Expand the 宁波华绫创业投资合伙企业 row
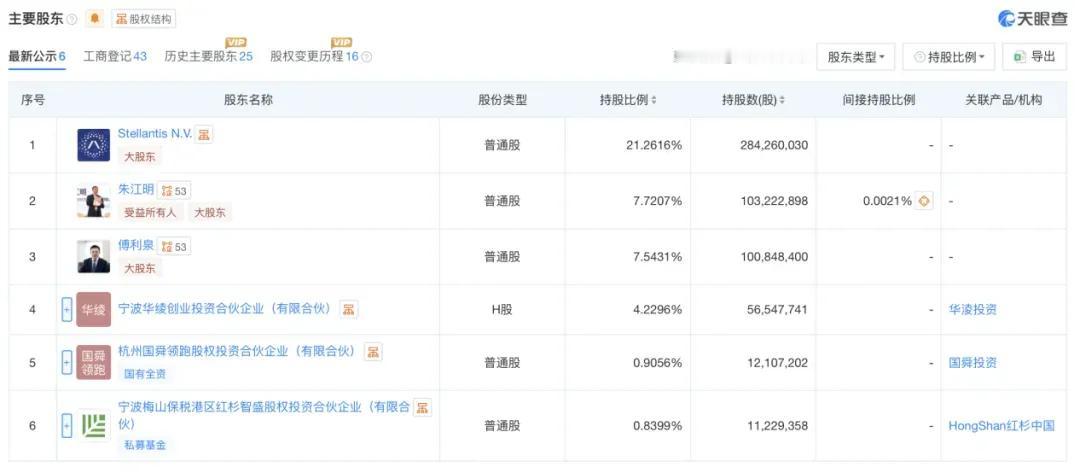The image size is (1080, 473). (x=67, y=310)
